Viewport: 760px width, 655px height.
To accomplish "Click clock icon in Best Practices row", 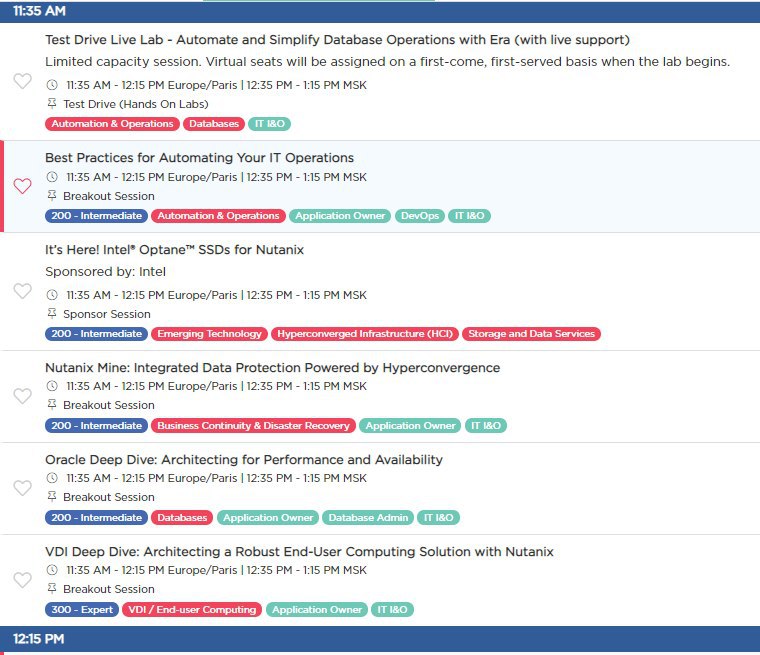I will click(x=52, y=177).
